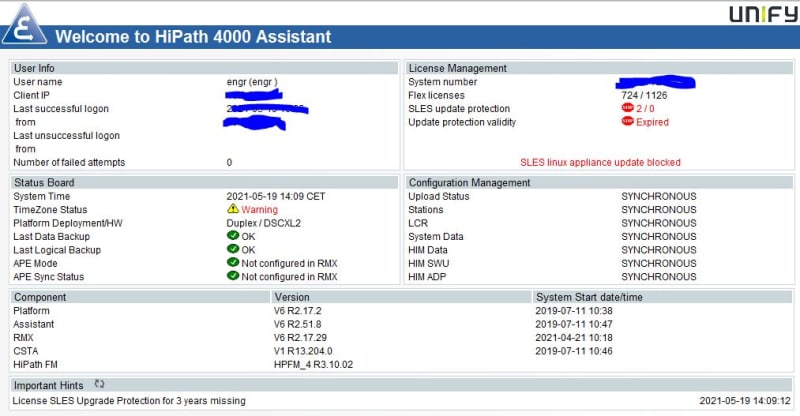The width and height of the screenshot is (800, 416).
Task: Click the red Warning text for TimeZone Status
Action: click(259, 210)
